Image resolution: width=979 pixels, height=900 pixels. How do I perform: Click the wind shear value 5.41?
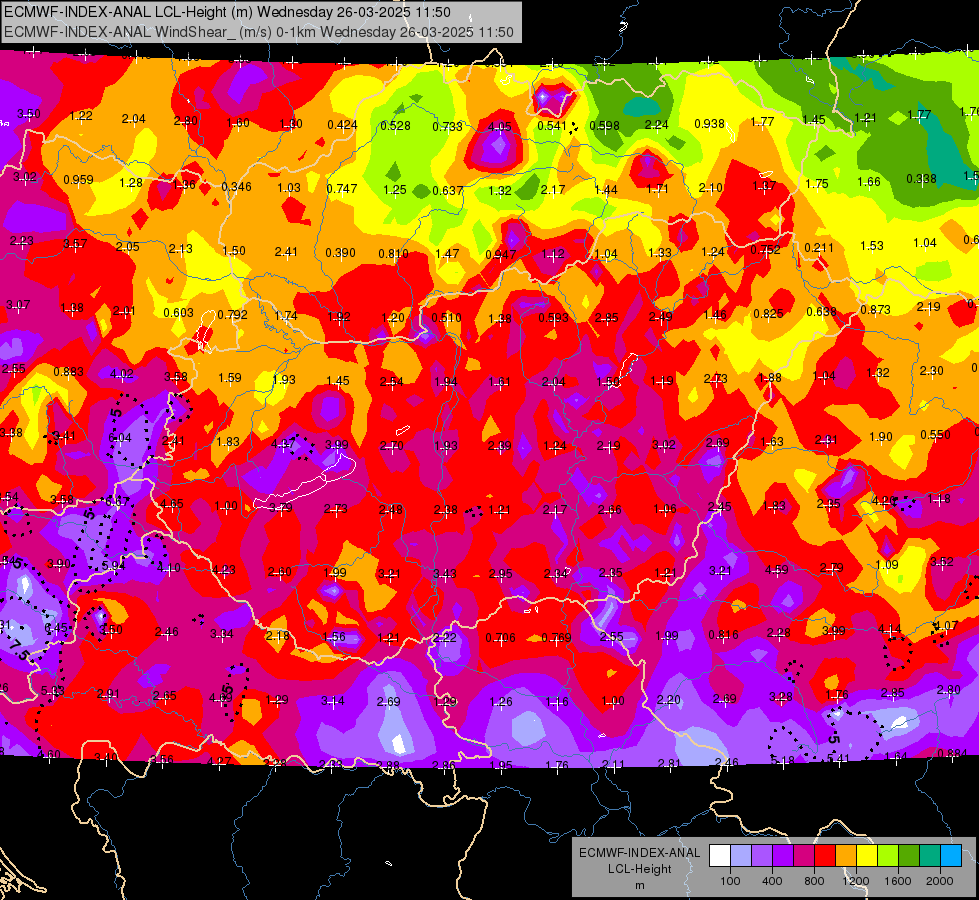[x=838, y=759]
